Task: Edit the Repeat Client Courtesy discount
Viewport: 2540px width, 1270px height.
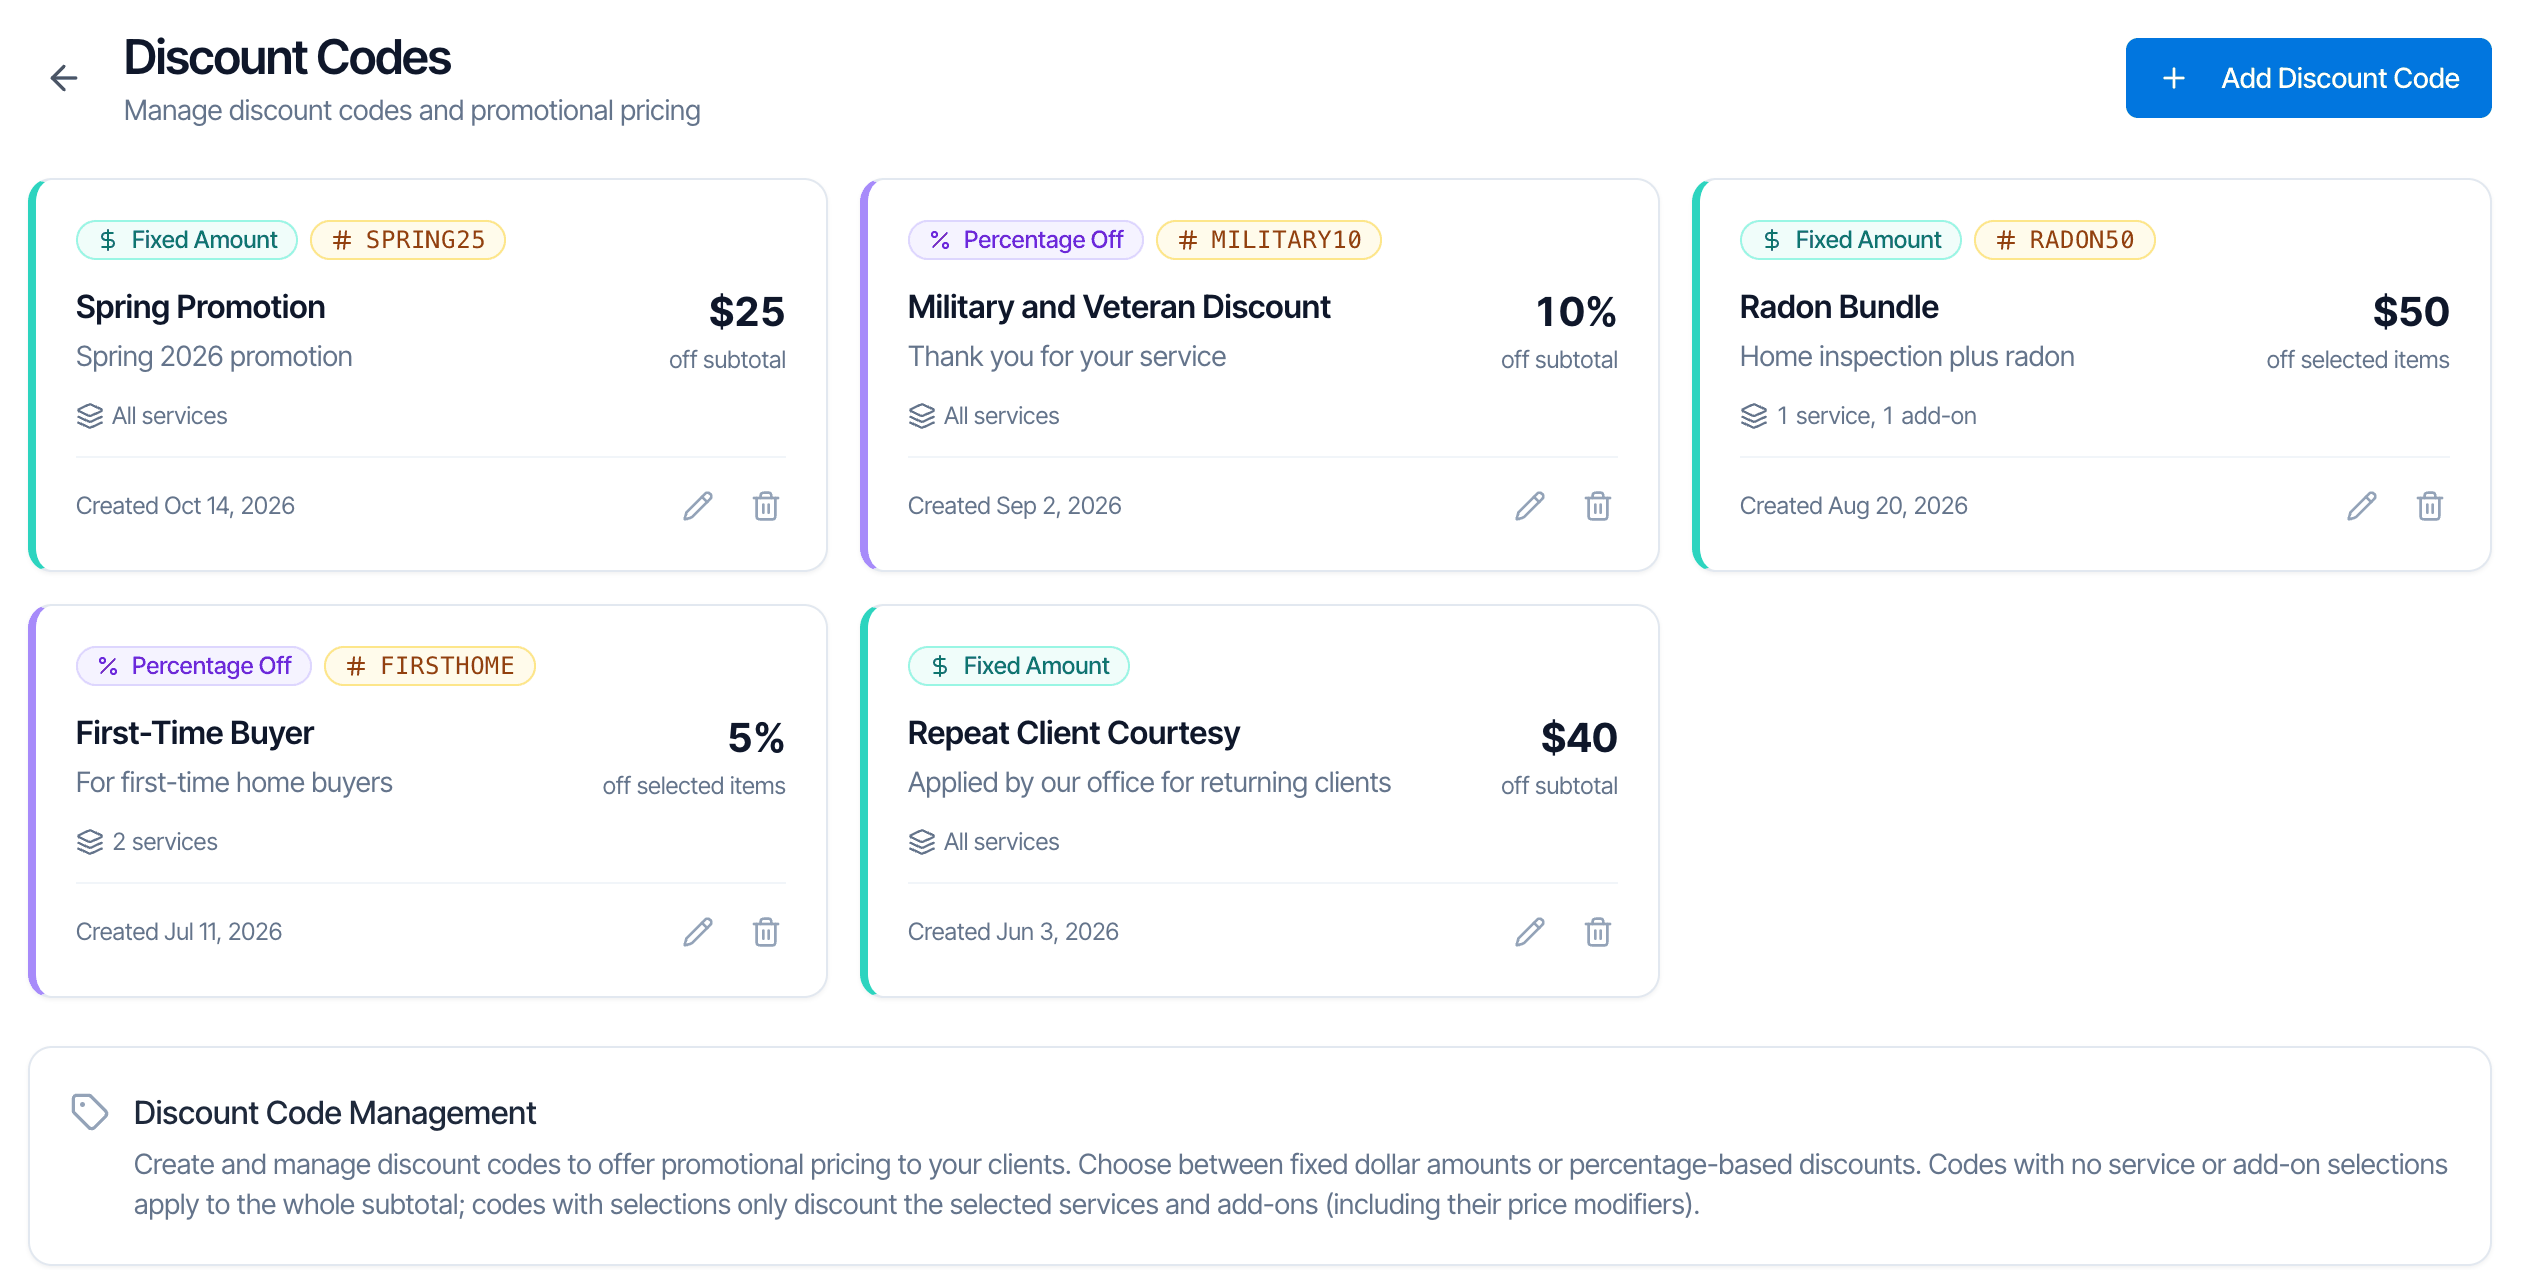Action: [x=1530, y=932]
